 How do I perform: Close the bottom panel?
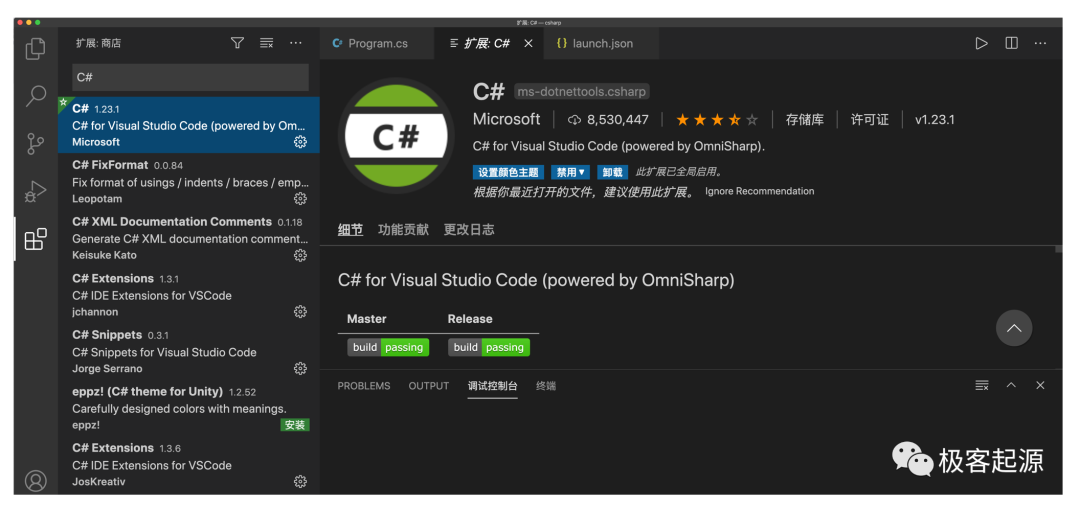pos(1040,385)
